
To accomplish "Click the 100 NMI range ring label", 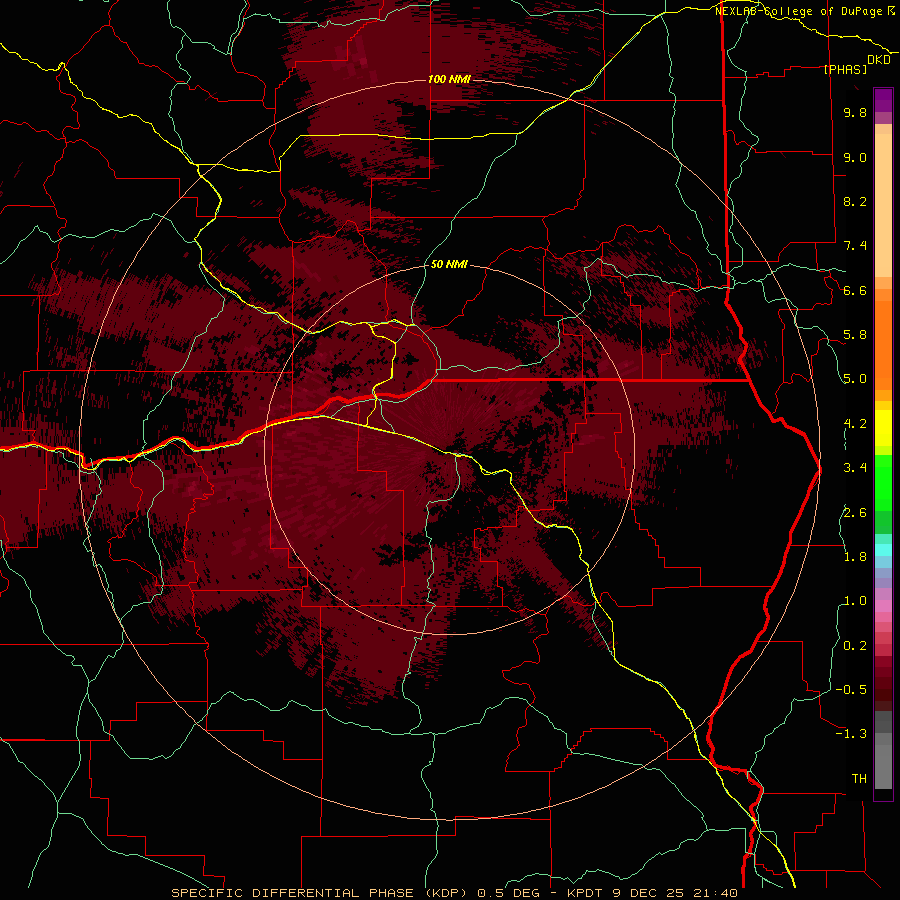I will pyautogui.click(x=449, y=79).
